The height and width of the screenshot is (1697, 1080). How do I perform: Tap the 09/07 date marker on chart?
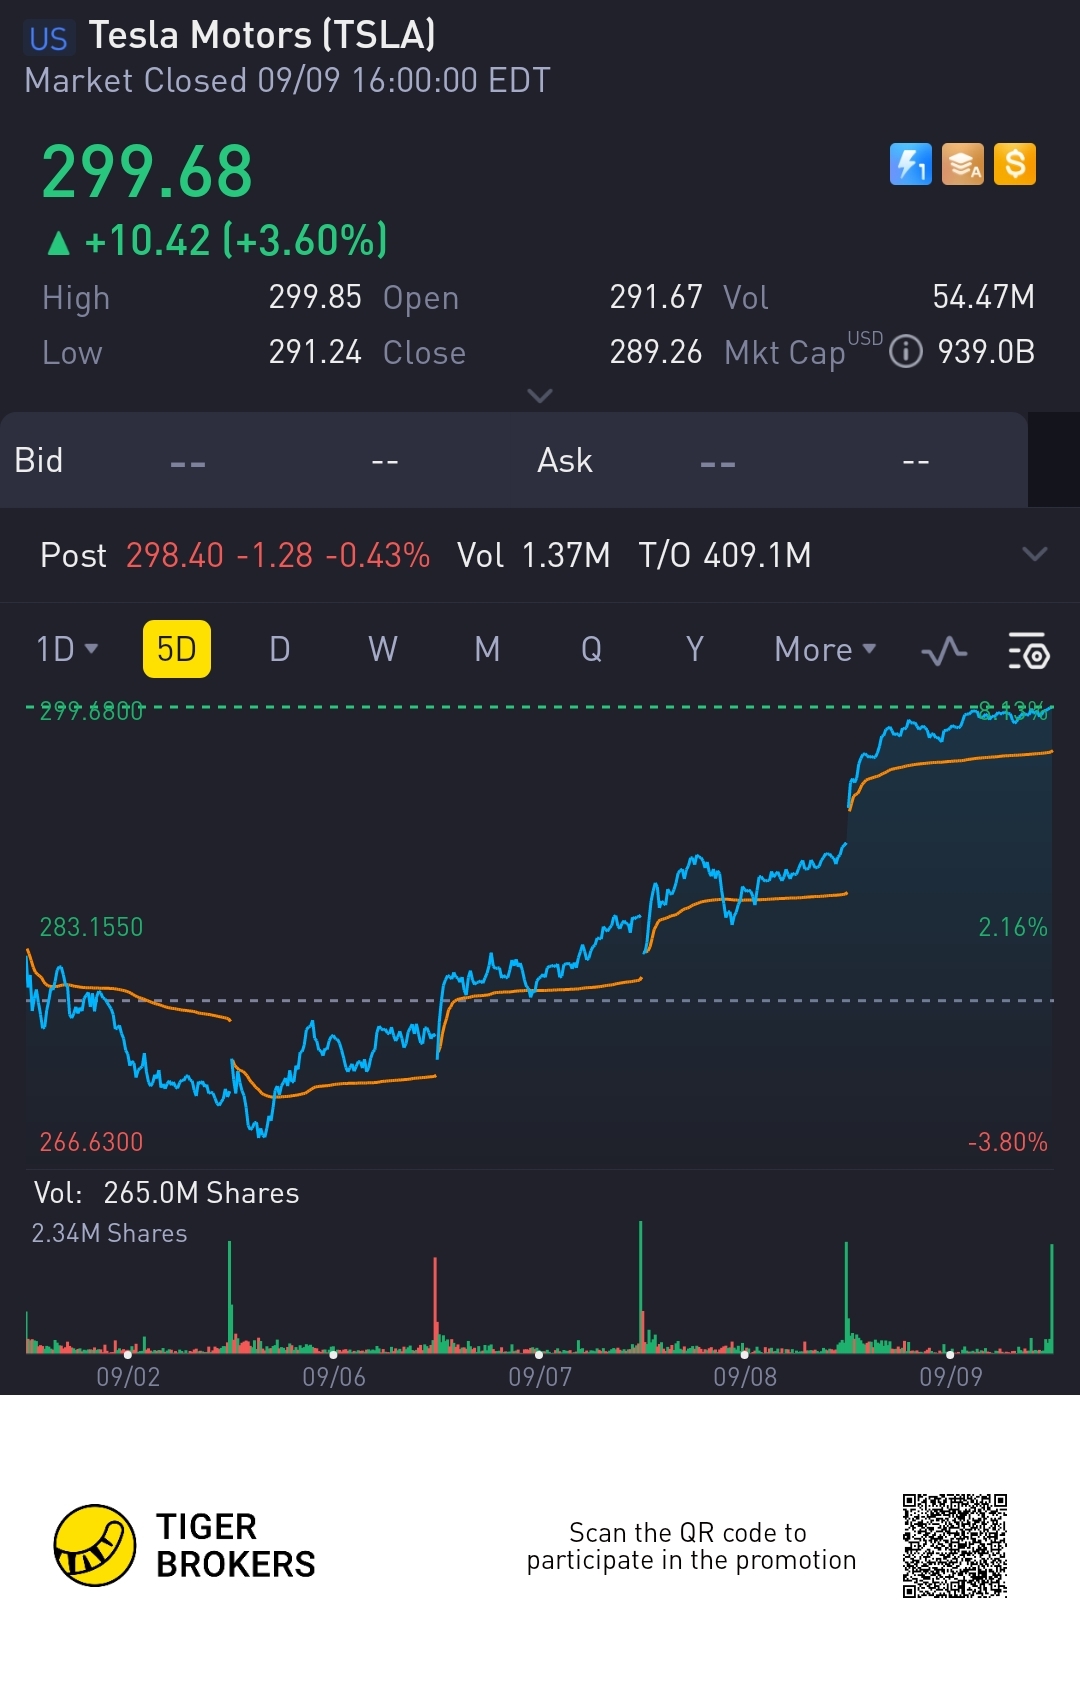pyautogui.click(x=540, y=1376)
